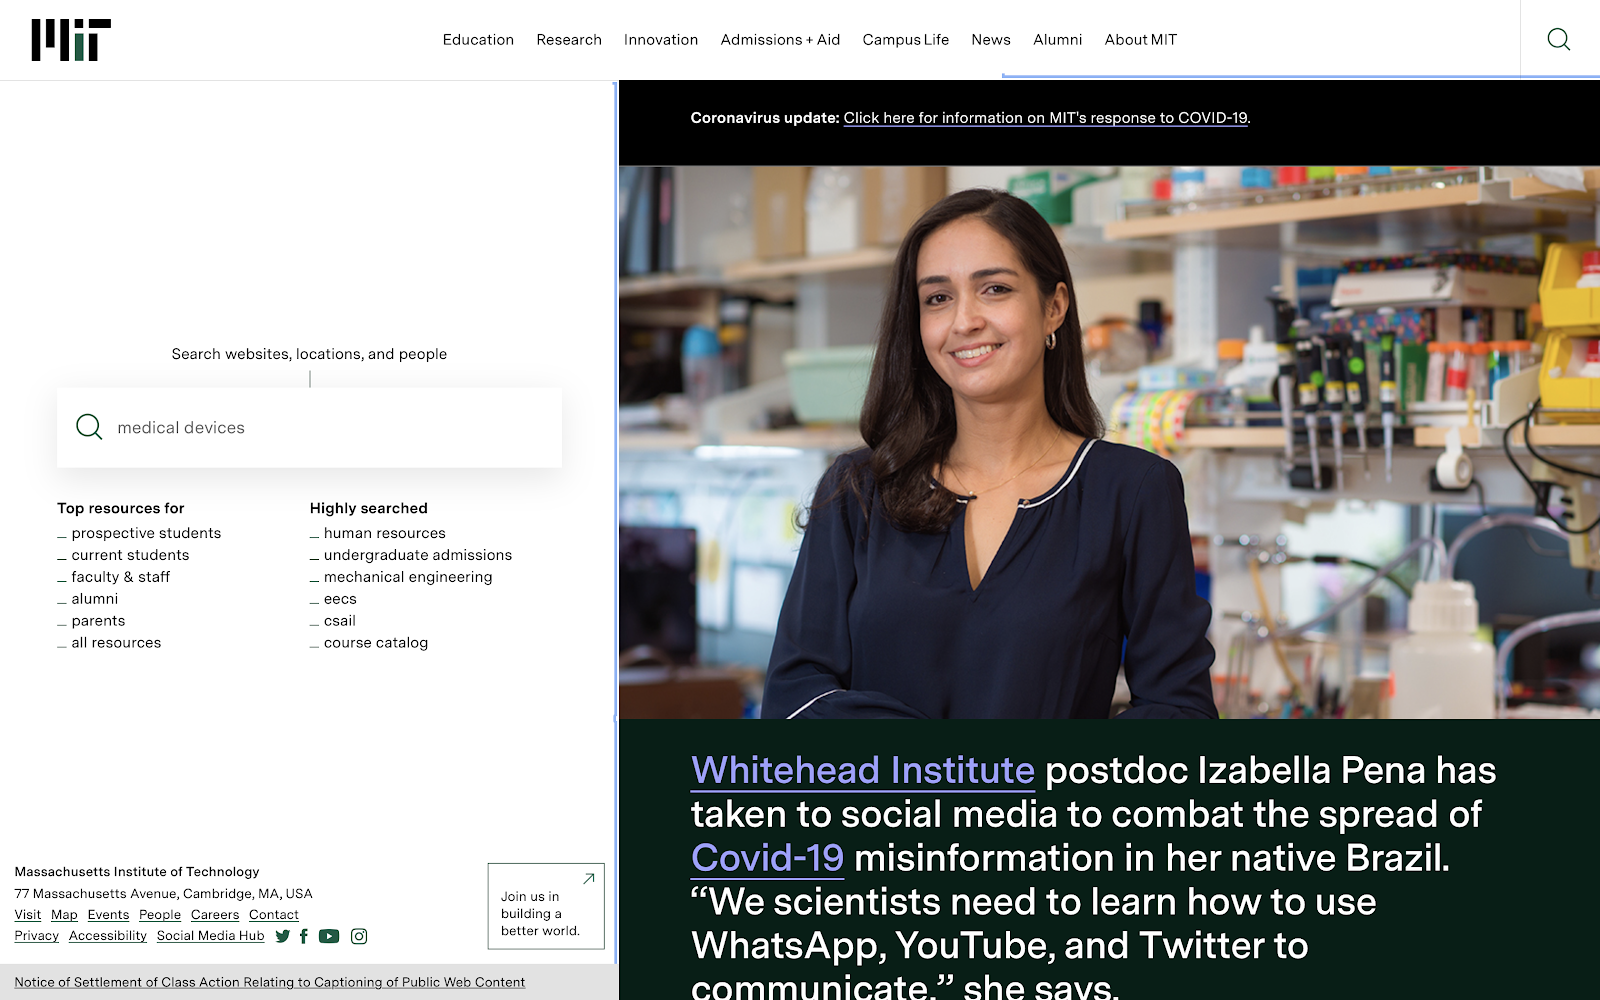The image size is (1600, 1000).
Task: Click the MIT logo
Action: tap(71, 40)
